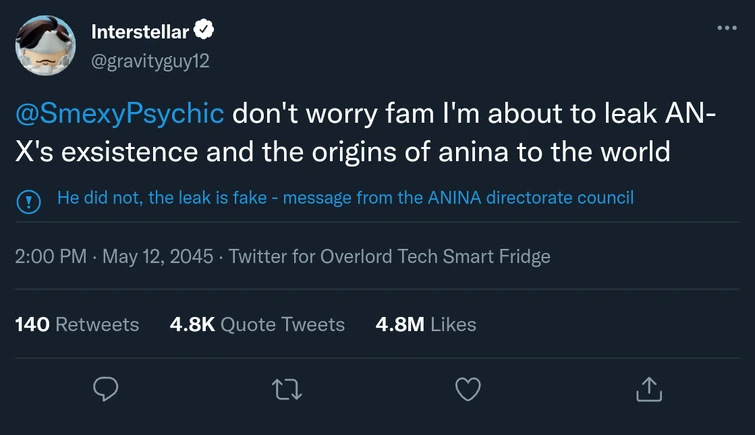Click the Interstellar display name
Viewport: 755px width, 435px height.
tap(143, 32)
